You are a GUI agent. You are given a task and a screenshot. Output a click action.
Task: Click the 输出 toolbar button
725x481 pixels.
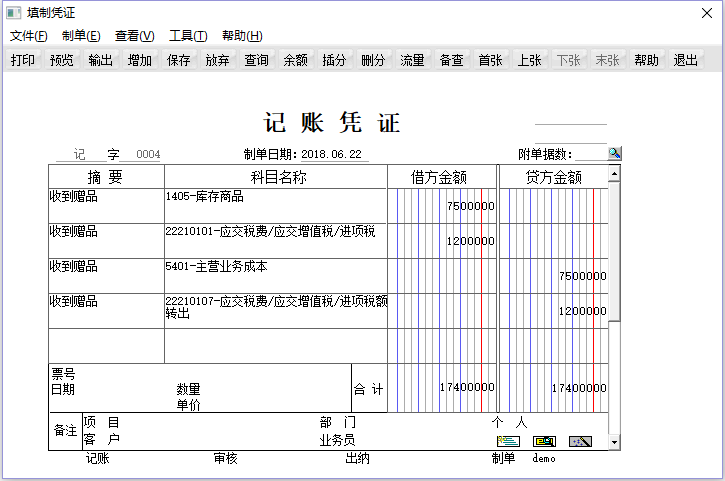100,60
